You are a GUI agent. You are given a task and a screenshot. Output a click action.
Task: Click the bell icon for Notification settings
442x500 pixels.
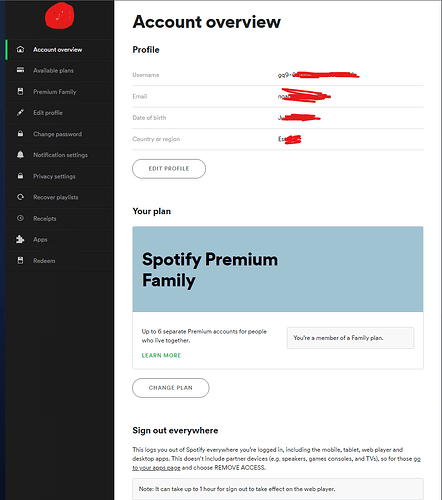point(20,155)
